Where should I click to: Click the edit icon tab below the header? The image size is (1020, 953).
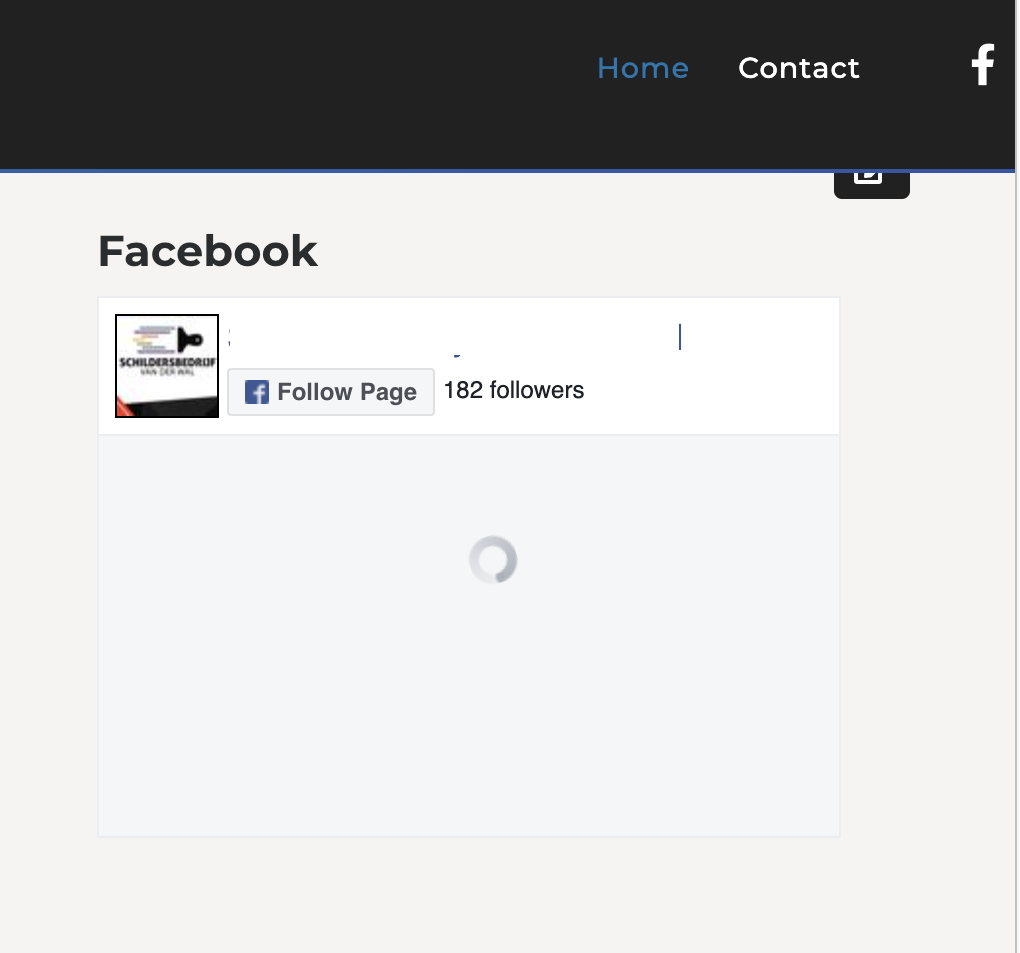click(x=870, y=179)
